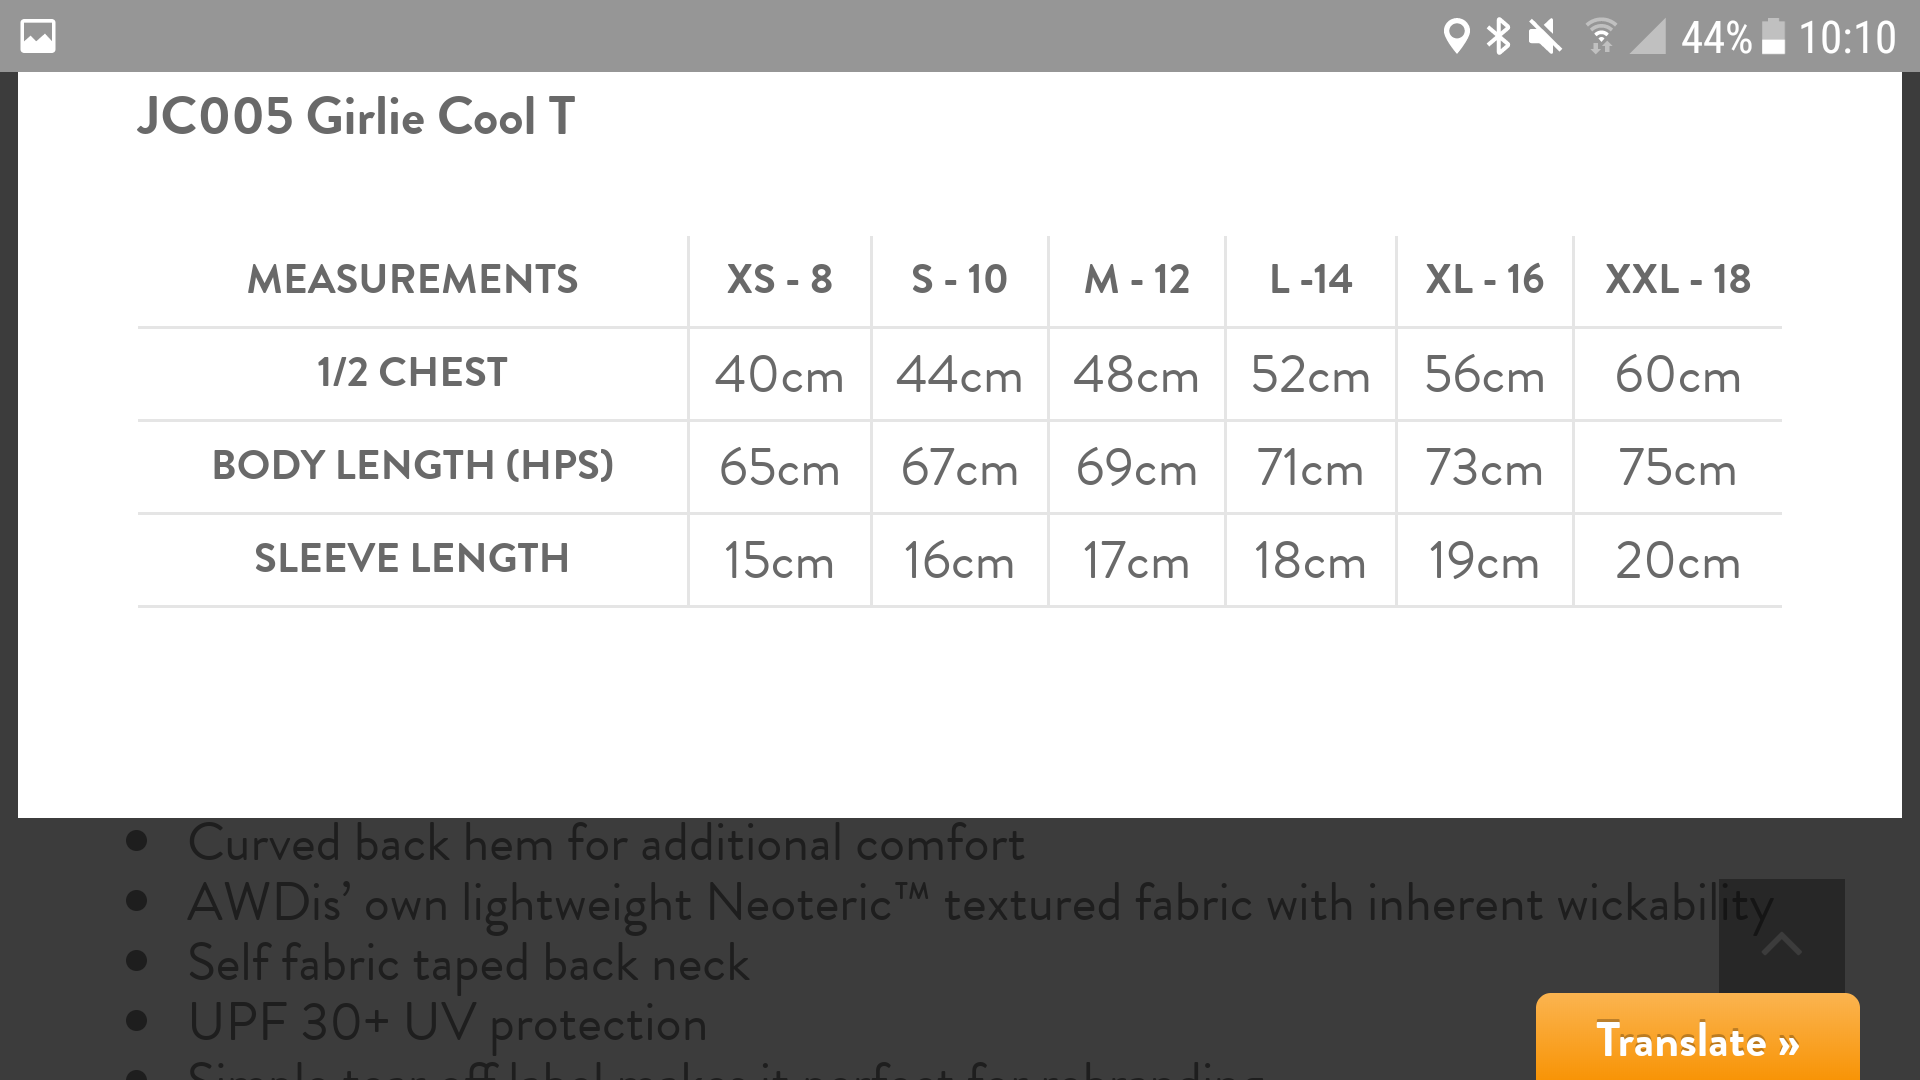Click the 1/2 CHEST row label

pos(412,373)
